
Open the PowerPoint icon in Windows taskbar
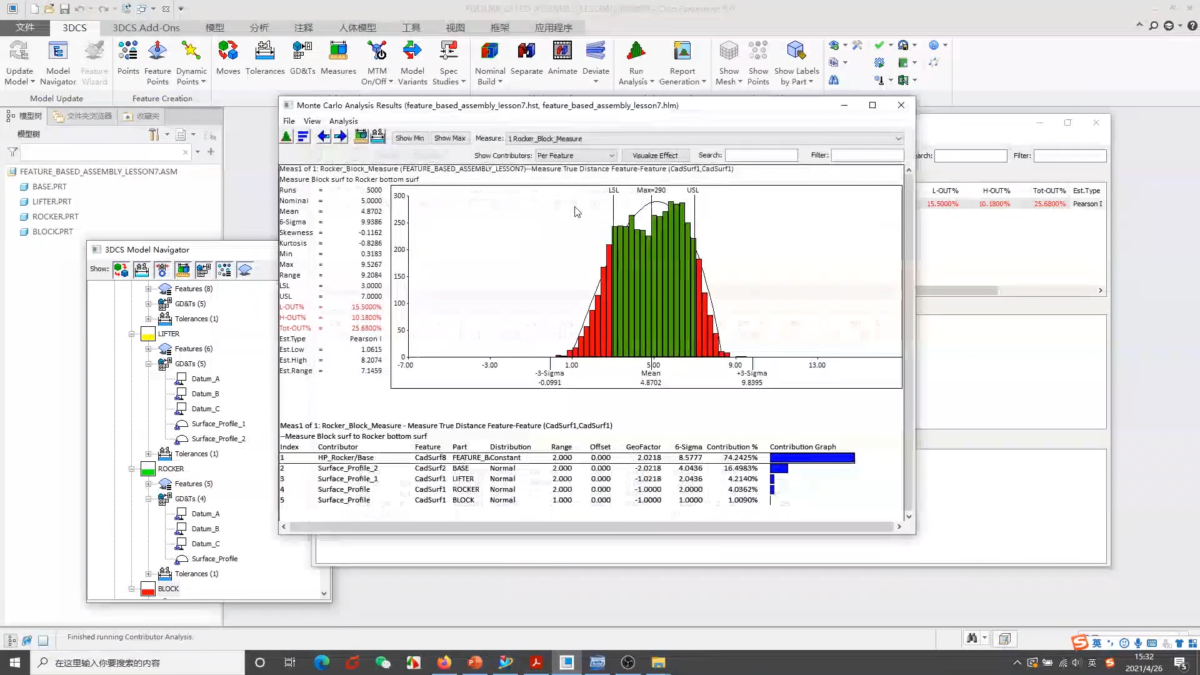coord(475,662)
